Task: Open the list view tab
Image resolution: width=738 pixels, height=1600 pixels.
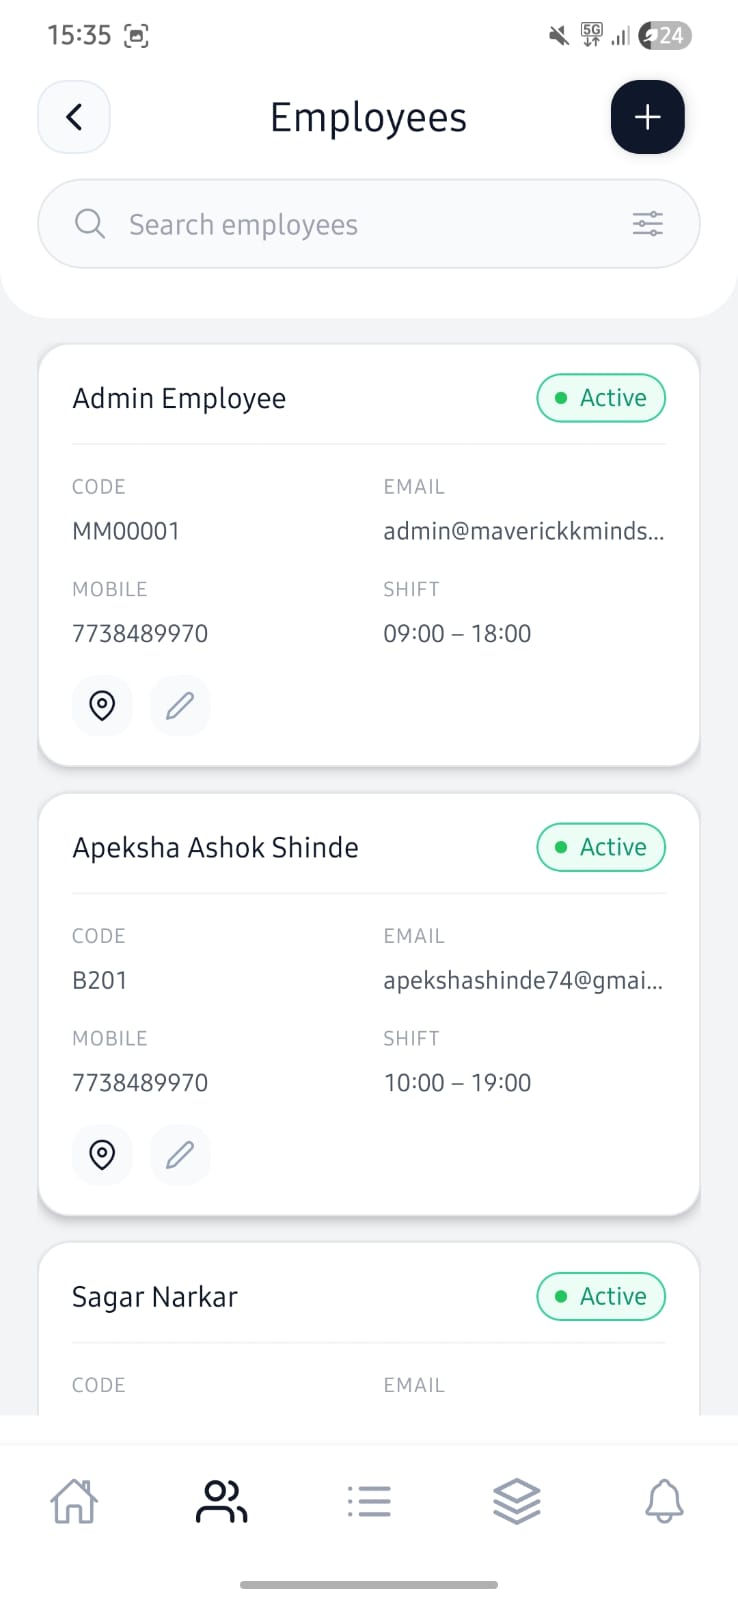Action: click(x=369, y=1501)
